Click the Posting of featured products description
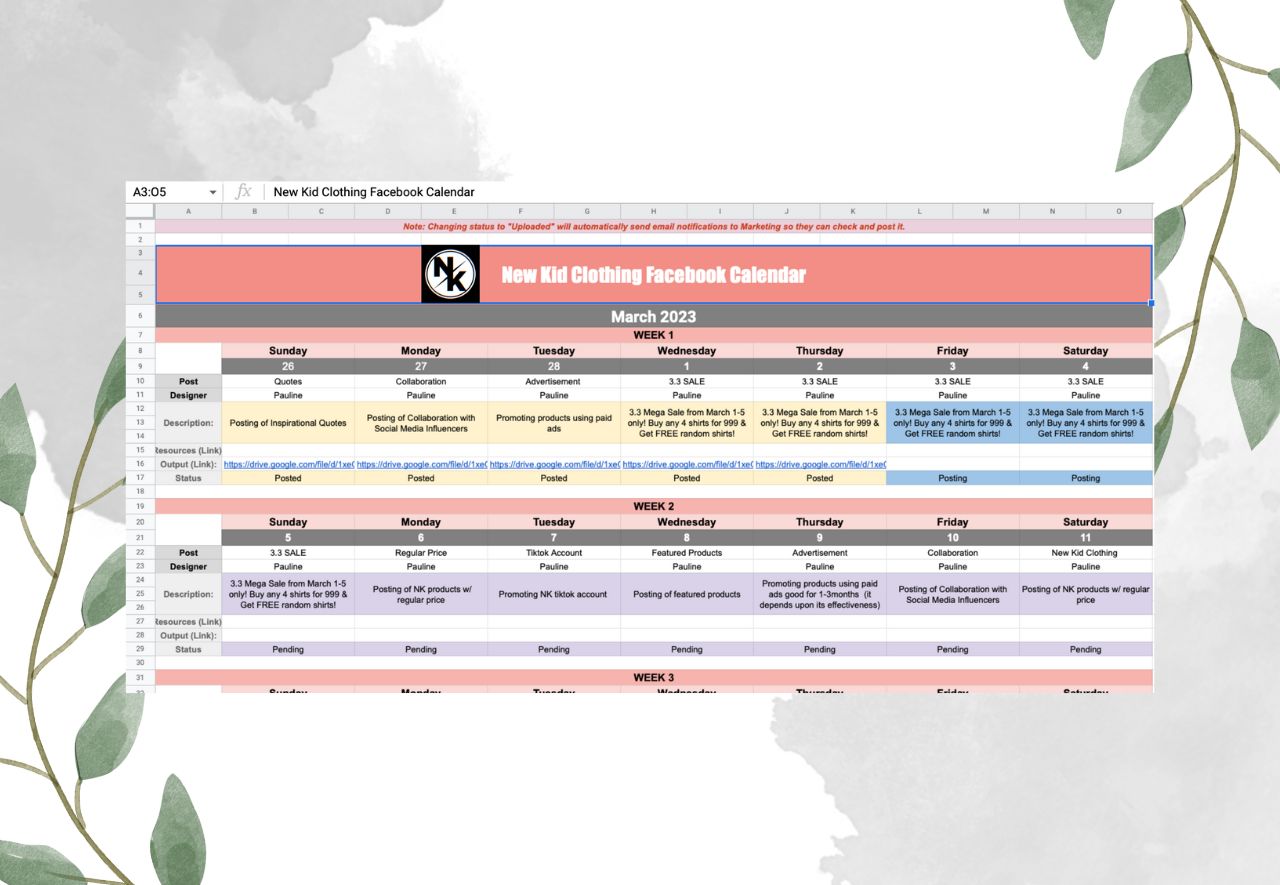The width and height of the screenshot is (1280, 885). [687, 594]
